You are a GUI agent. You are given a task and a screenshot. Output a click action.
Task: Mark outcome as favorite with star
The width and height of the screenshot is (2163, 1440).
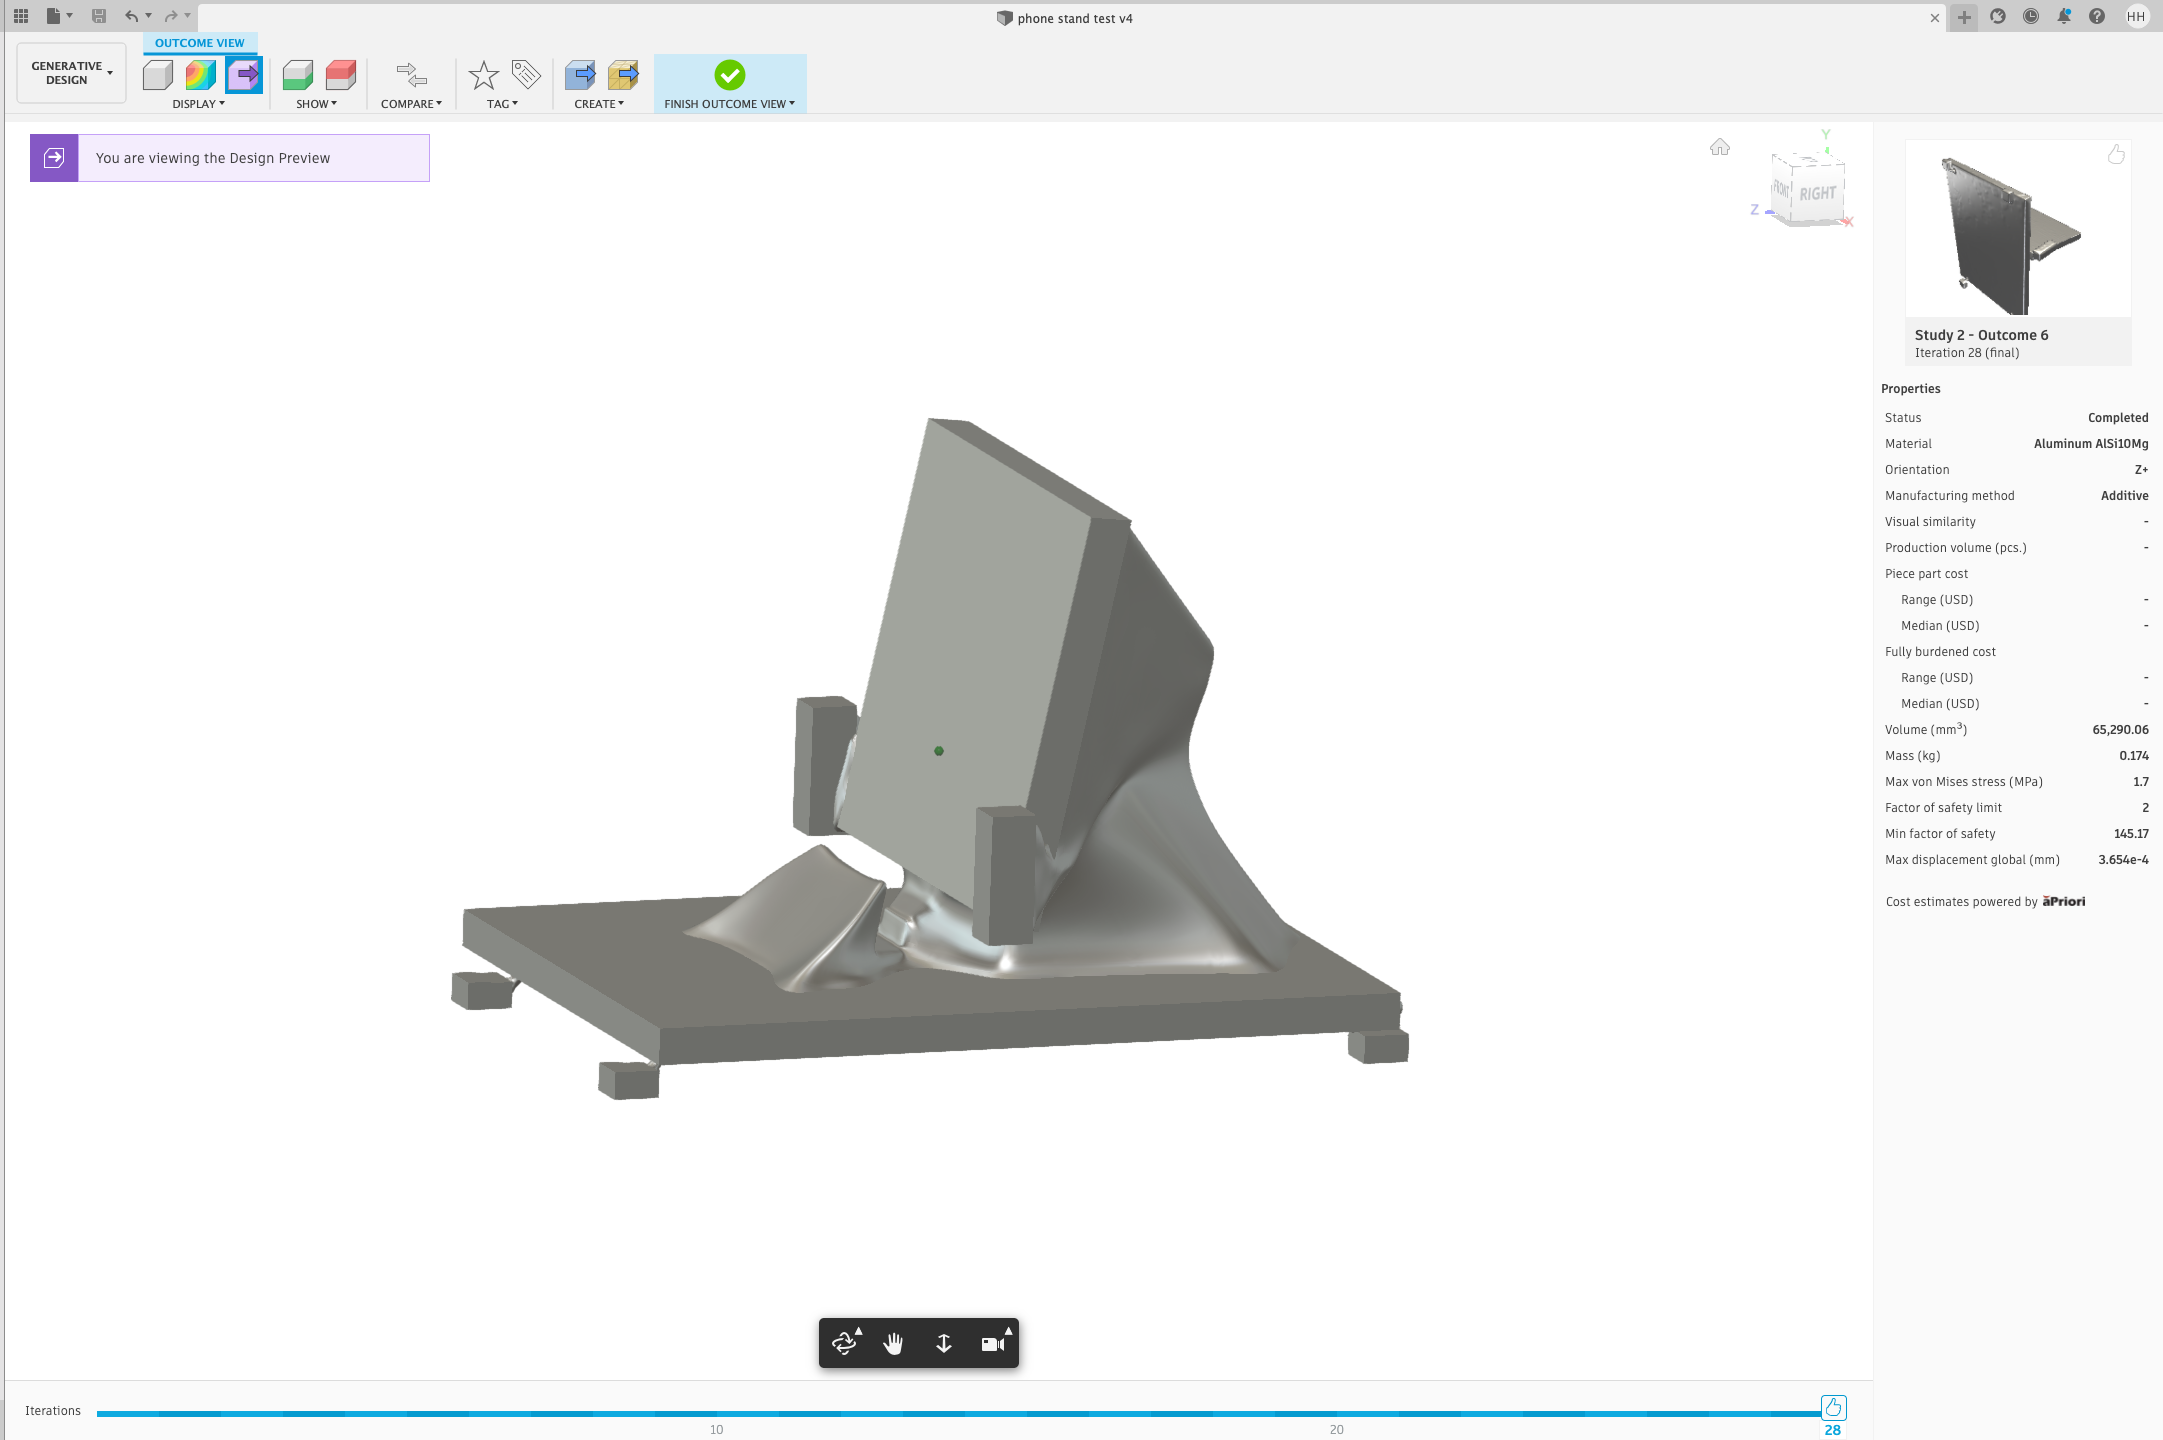click(x=484, y=75)
